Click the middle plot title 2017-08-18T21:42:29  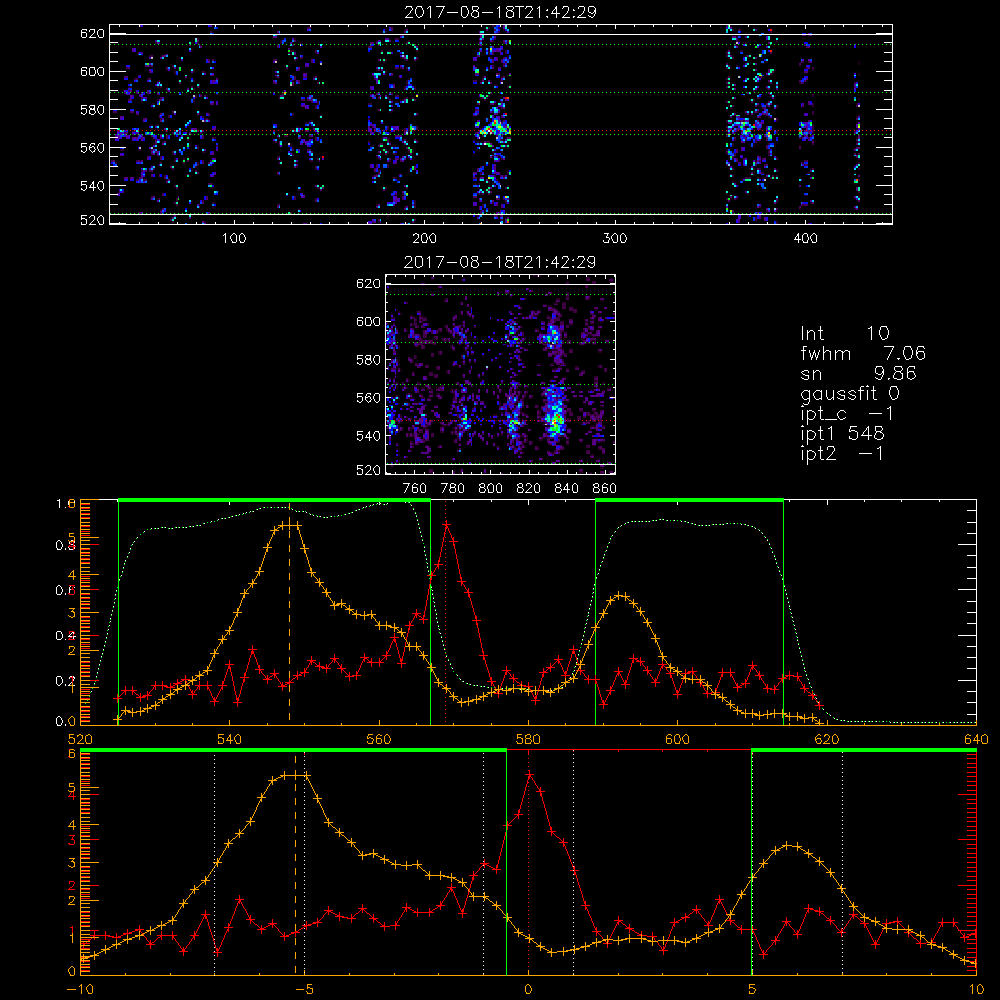point(500,262)
